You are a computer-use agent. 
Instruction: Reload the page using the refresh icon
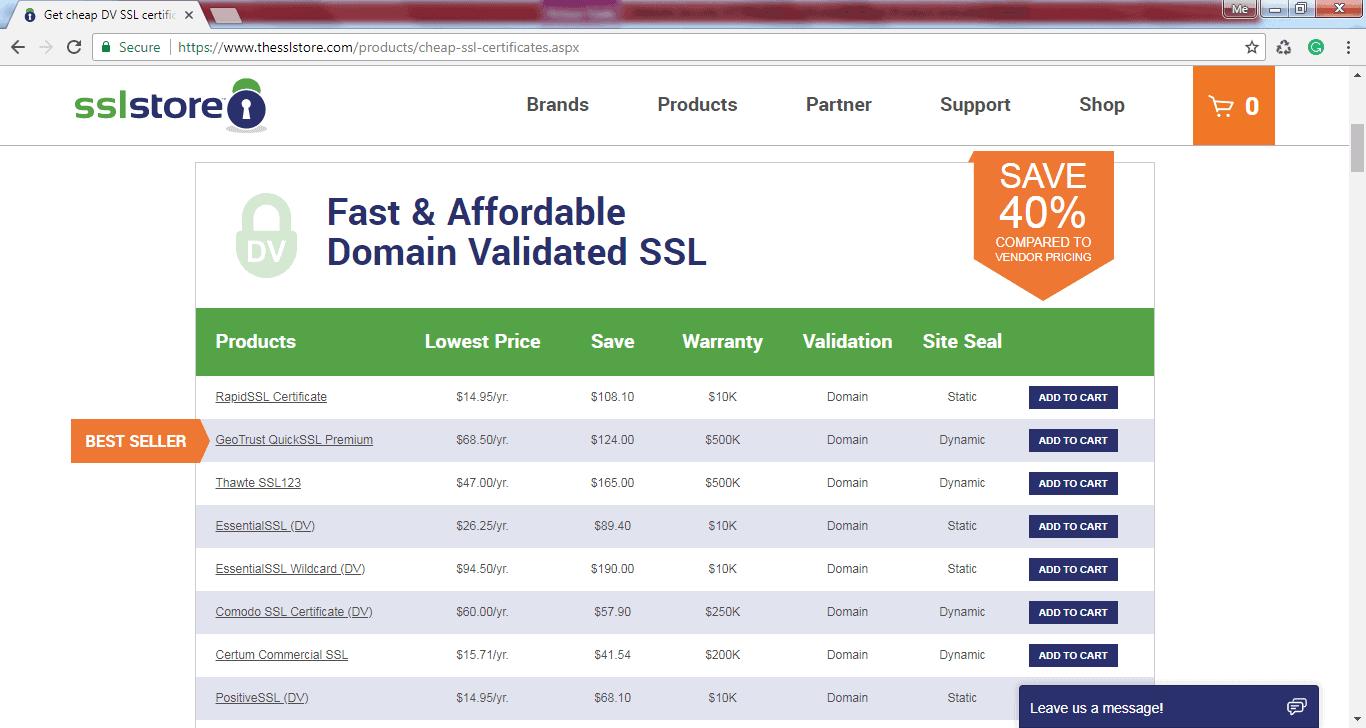click(76, 46)
